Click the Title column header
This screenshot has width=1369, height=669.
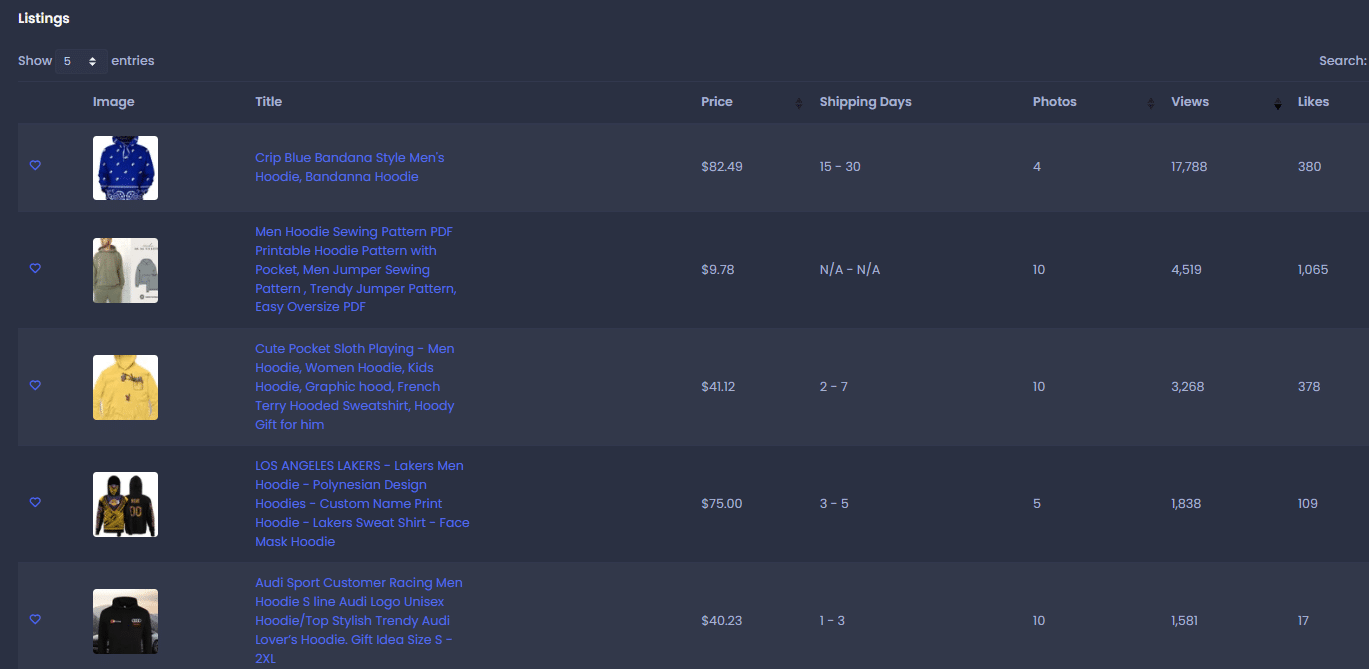268,102
